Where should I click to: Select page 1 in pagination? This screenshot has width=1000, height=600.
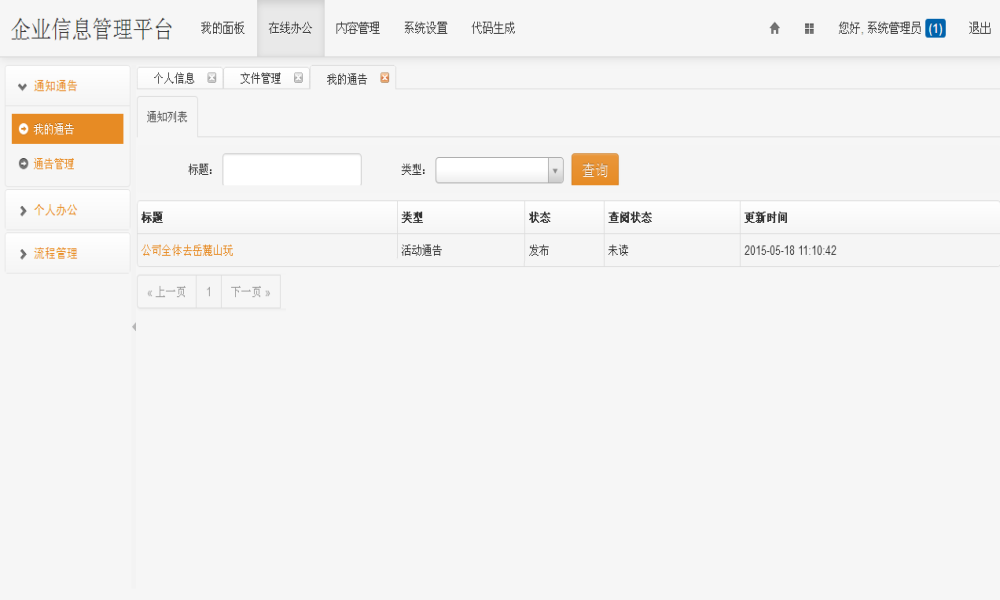pyautogui.click(x=209, y=292)
